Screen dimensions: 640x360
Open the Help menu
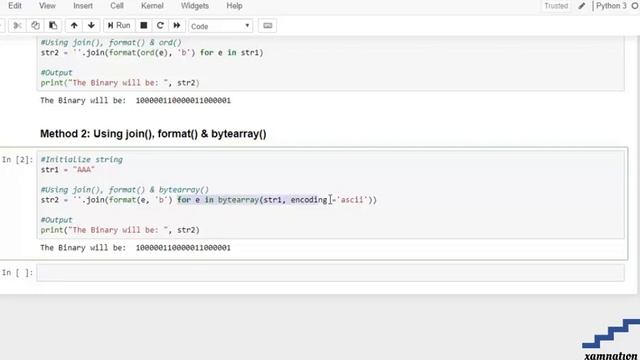pos(234,6)
